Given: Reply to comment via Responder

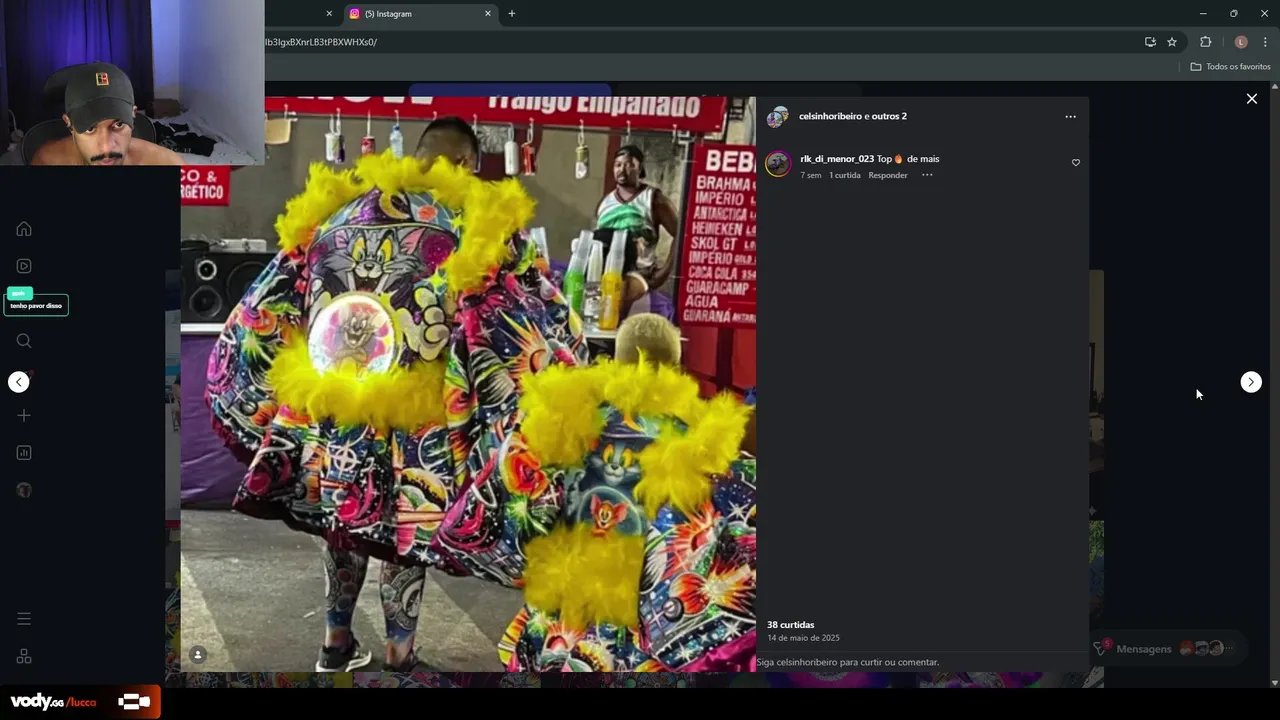Looking at the screenshot, I should point(888,175).
